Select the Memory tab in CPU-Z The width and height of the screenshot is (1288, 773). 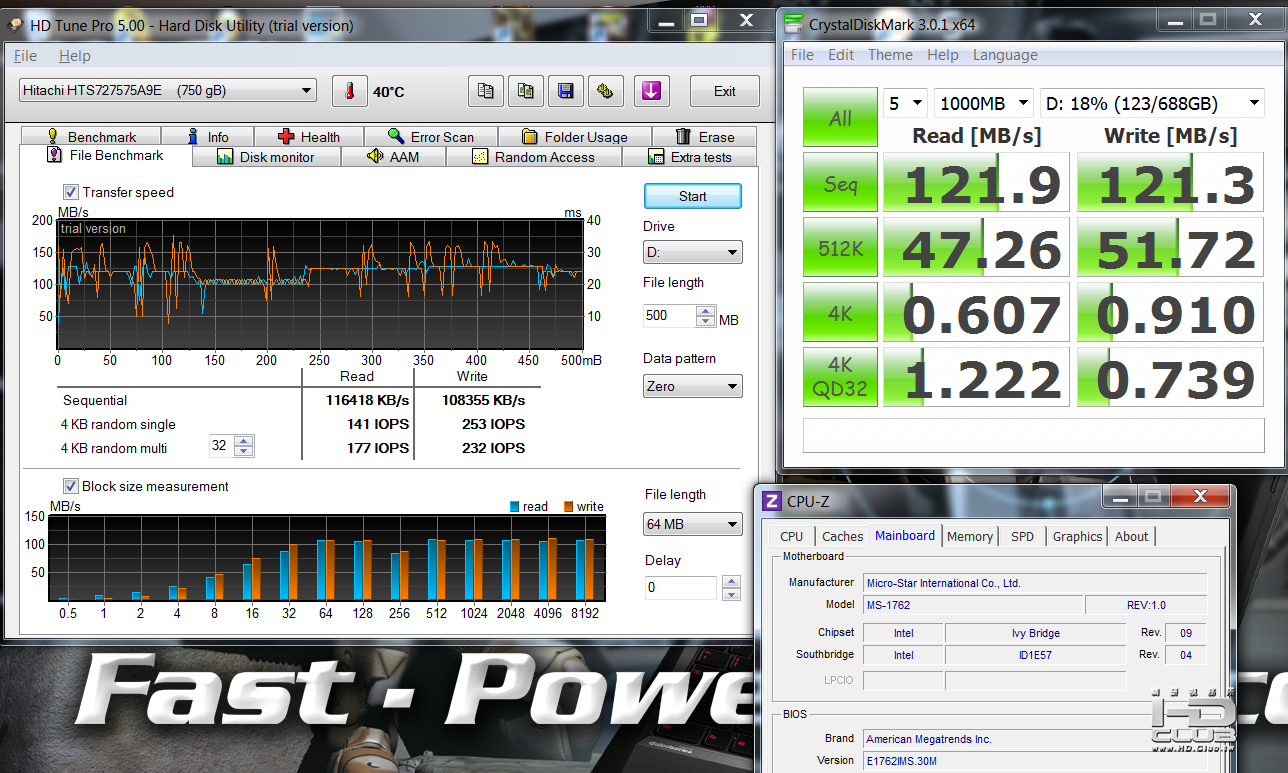click(x=970, y=536)
